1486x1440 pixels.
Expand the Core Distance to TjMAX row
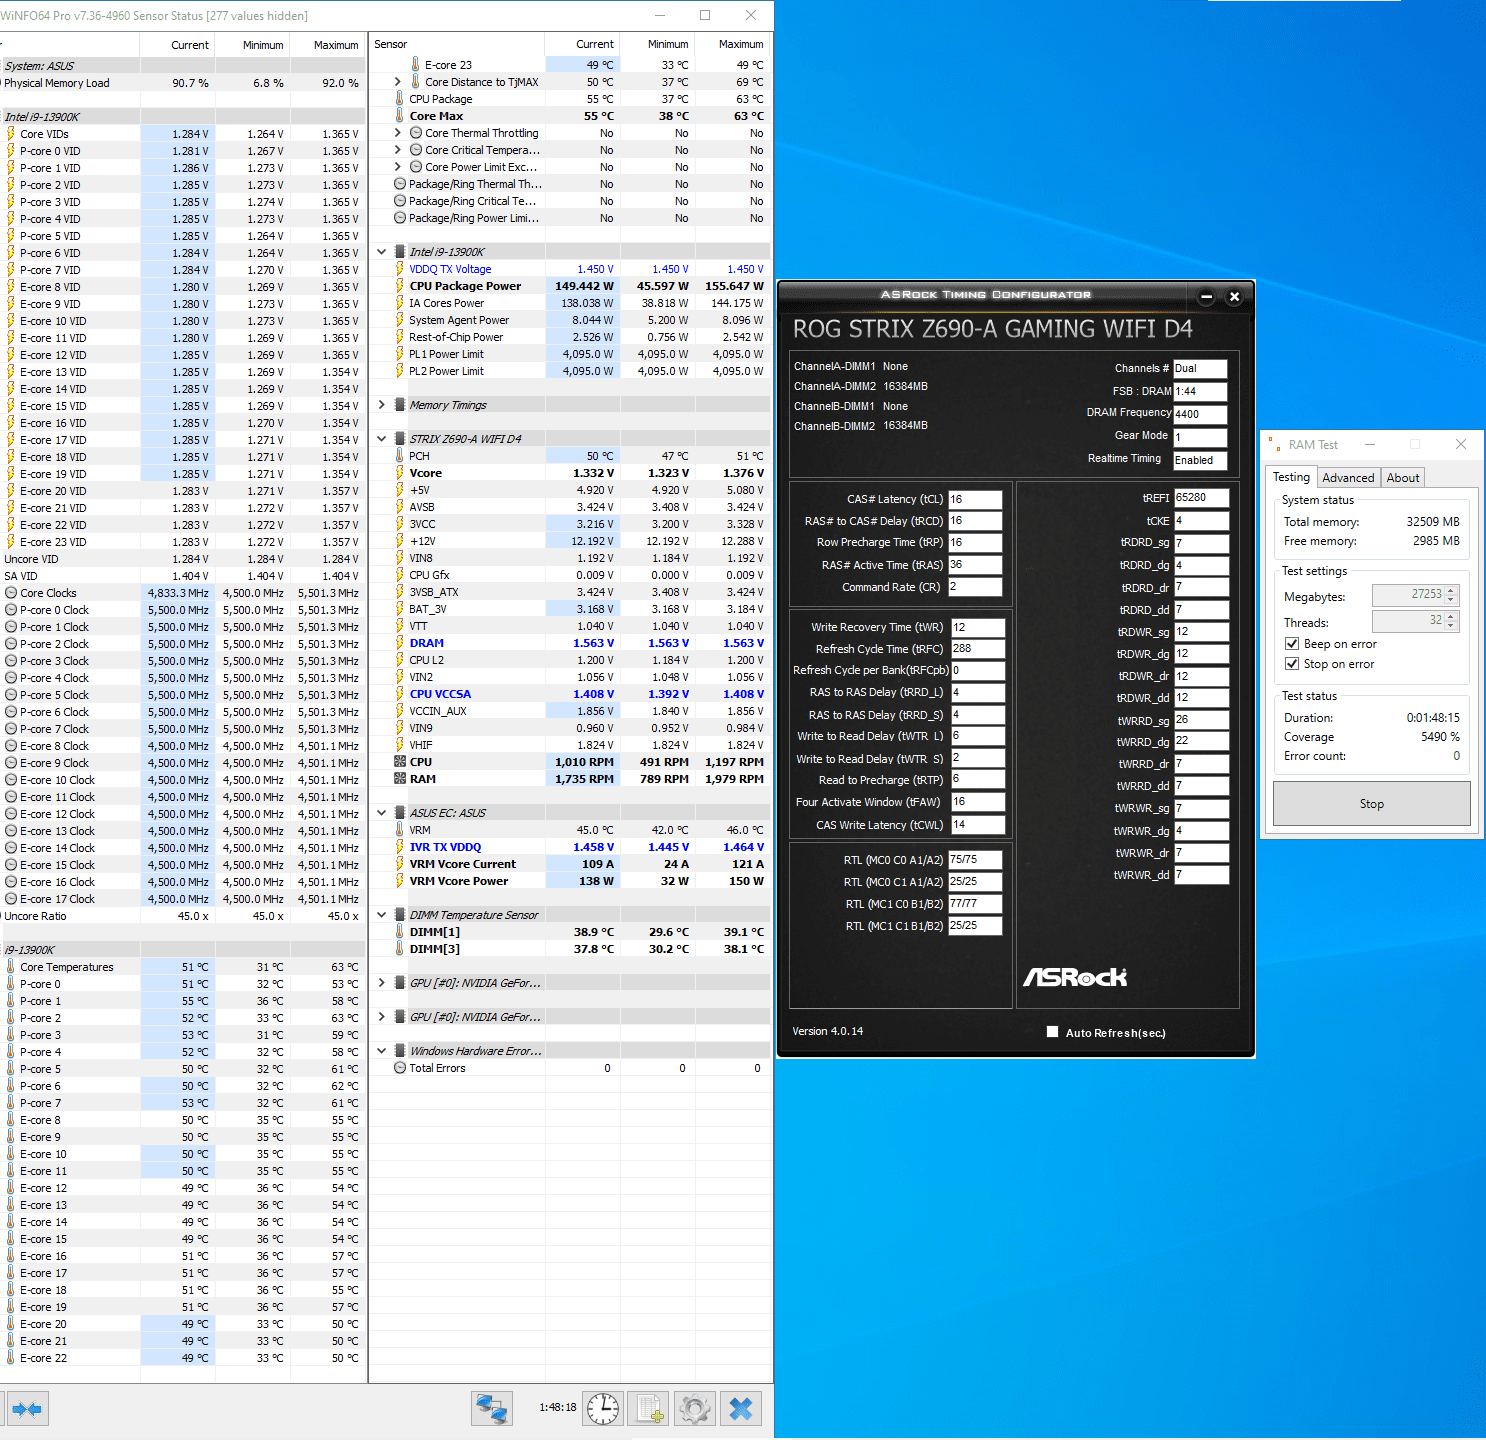pyautogui.click(x=397, y=82)
